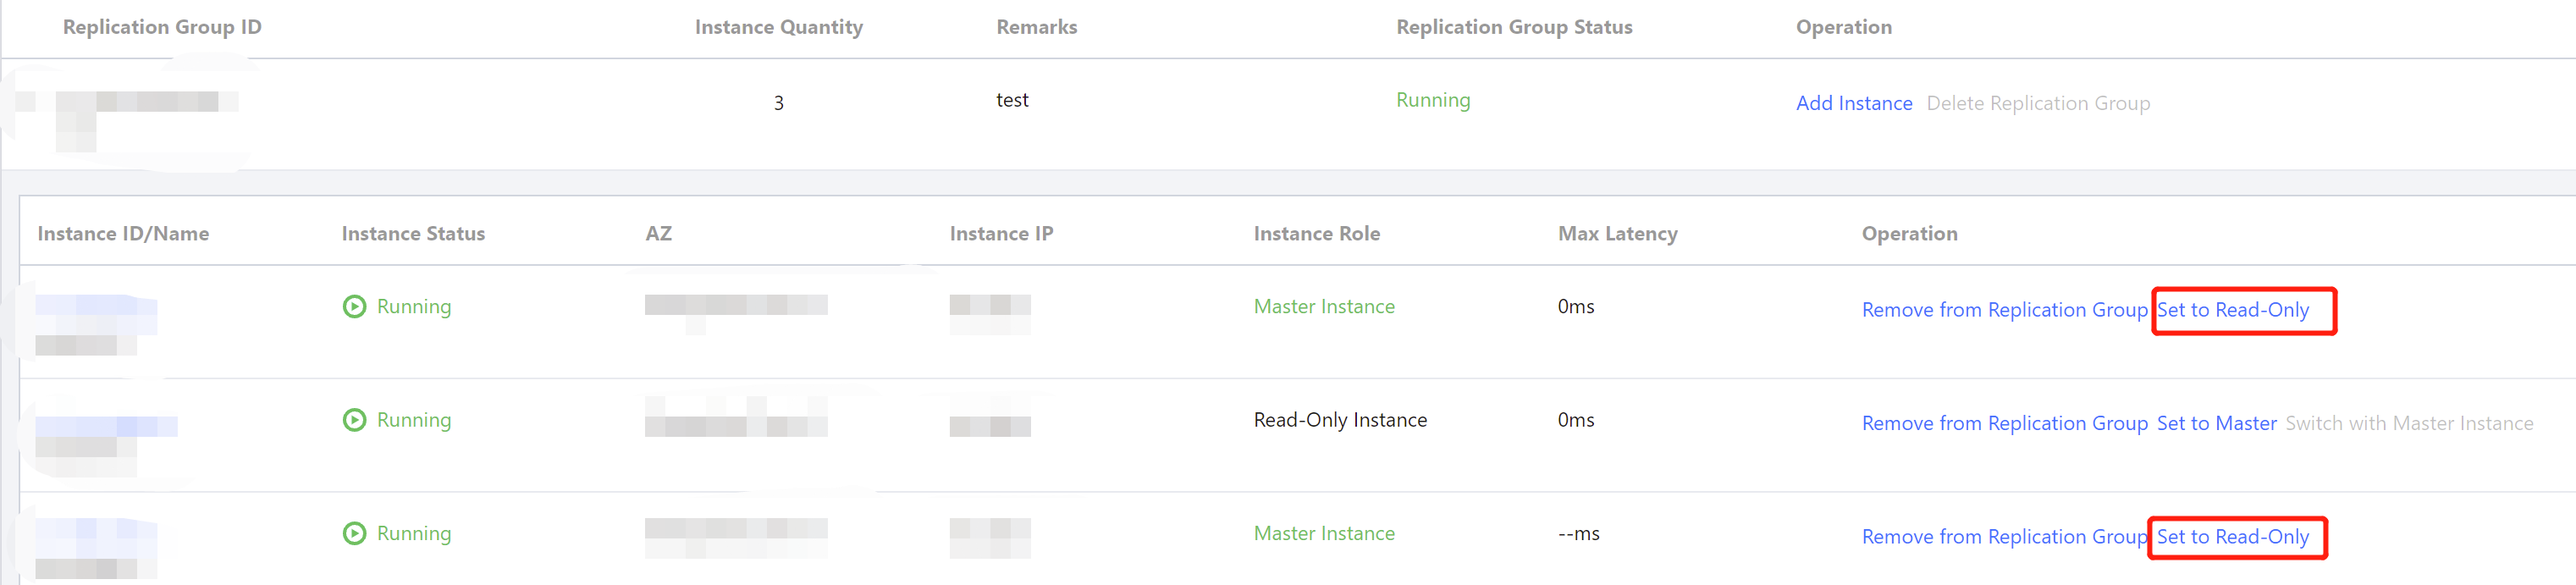Set the 0ms Master Instance to Read-Only
The image size is (2576, 585).
pyautogui.click(x=2232, y=310)
